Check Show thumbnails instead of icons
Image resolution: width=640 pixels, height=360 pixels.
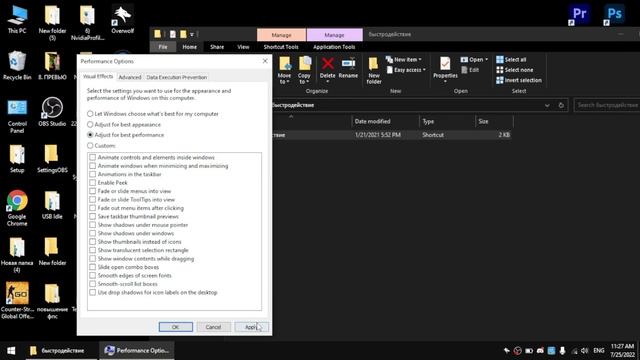click(93, 242)
